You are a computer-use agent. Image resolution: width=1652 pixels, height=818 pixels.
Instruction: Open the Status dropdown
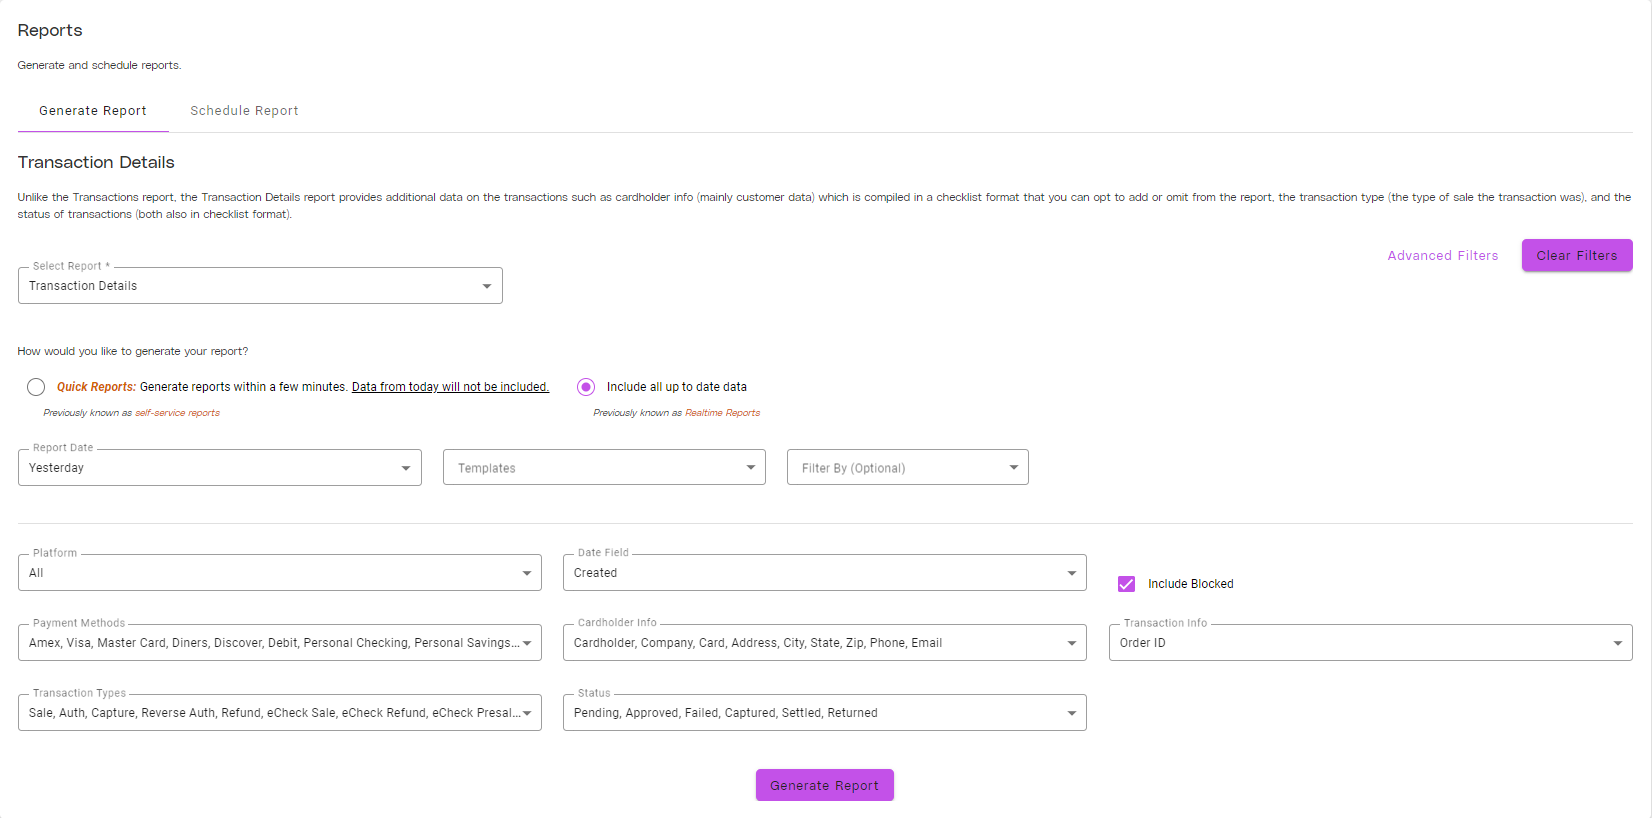825,713
